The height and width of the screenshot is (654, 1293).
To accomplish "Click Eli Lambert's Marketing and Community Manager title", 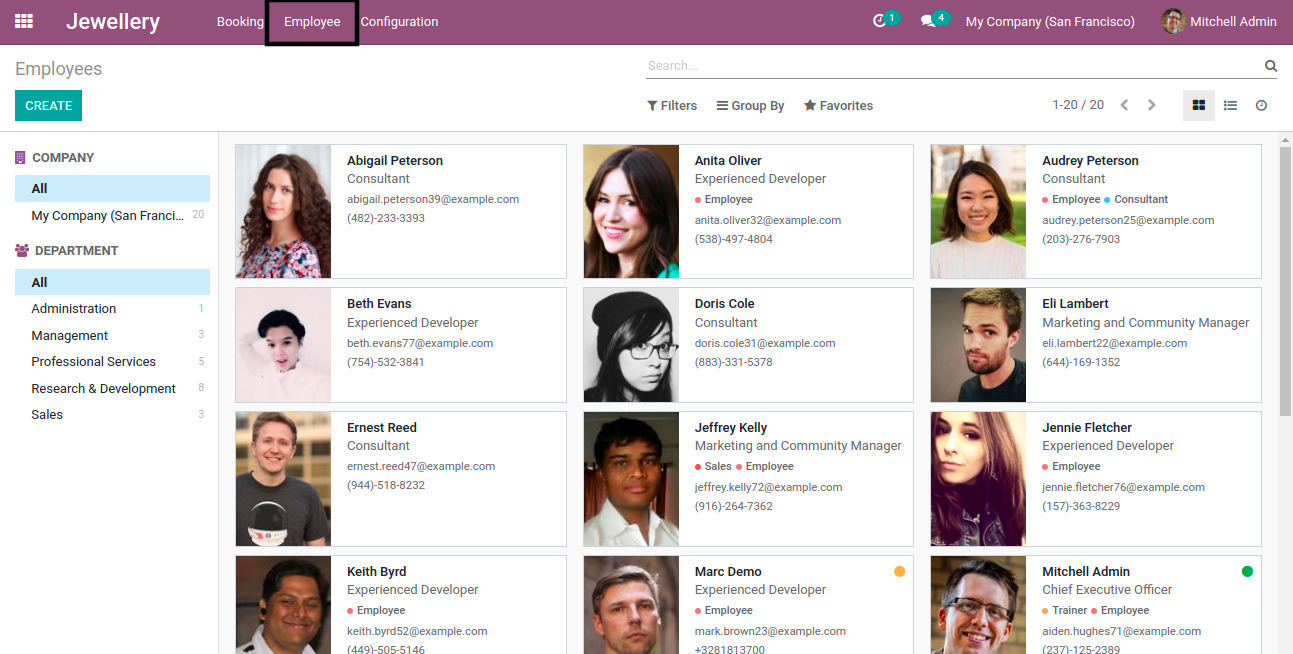I will [x=1146, y=322].
